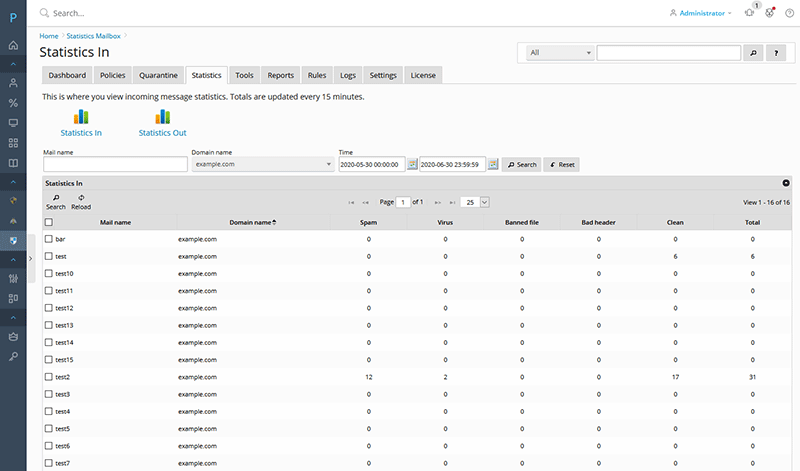Check the box for mailbox test15
The image size is (800, 471).
point(48,360)
